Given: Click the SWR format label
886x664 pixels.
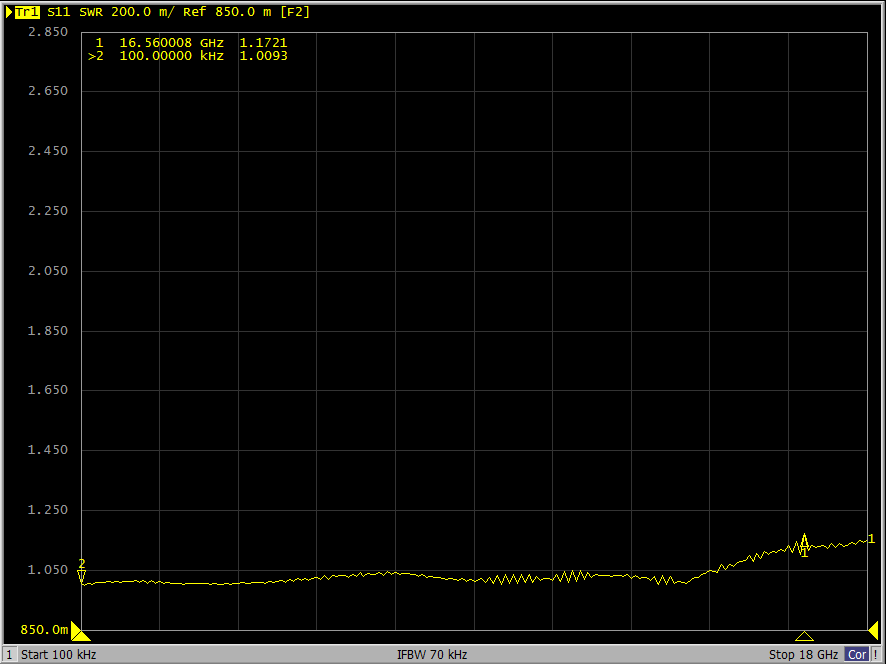Looking at the screenshot, I should (x=91, y=12).
